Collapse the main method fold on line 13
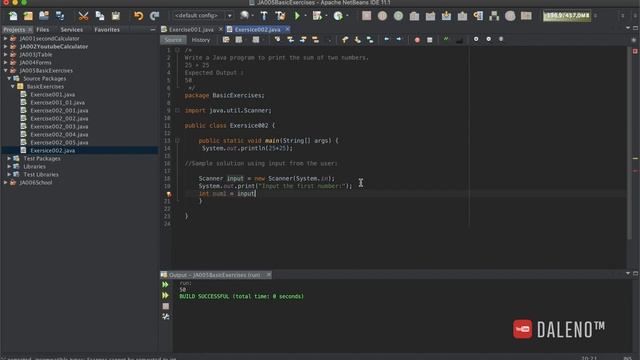This screenshot has height=360, width=640. pyautogui.click(x=177, y=140)
